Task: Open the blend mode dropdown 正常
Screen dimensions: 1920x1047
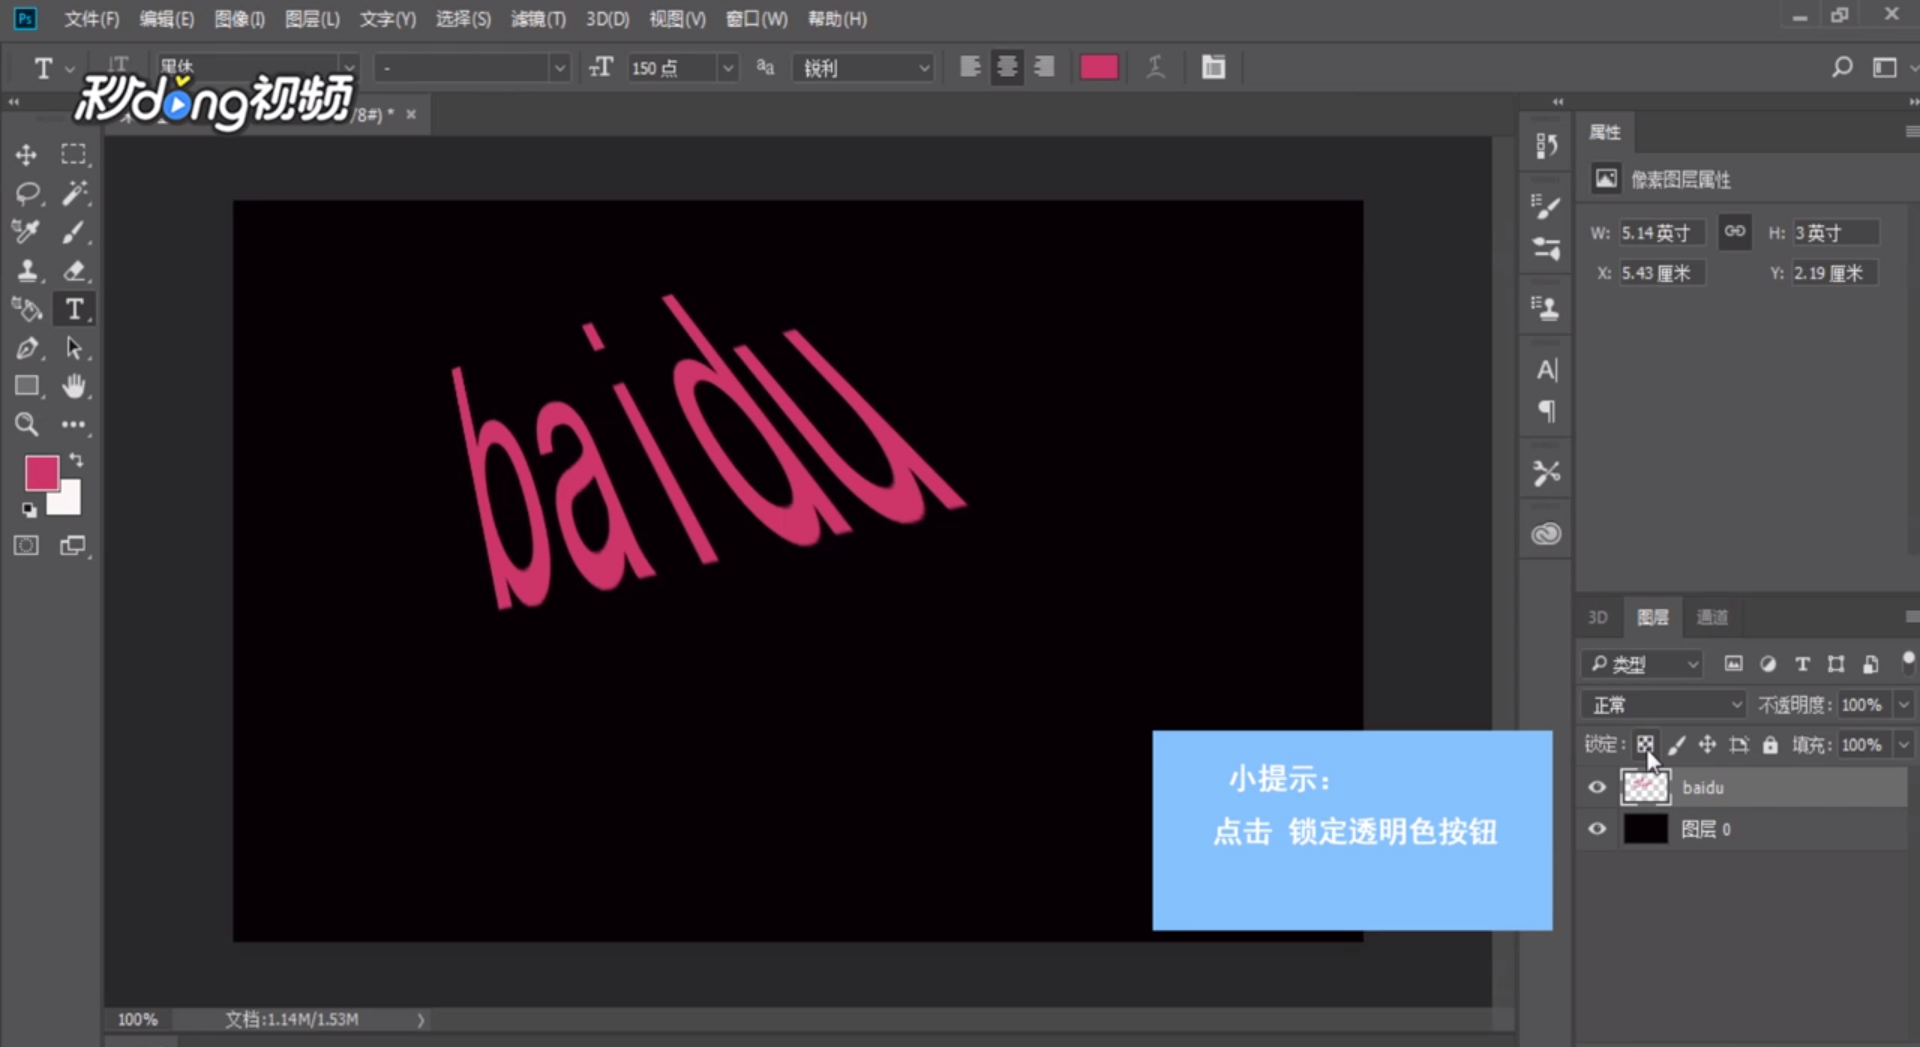Action: 1664,705
